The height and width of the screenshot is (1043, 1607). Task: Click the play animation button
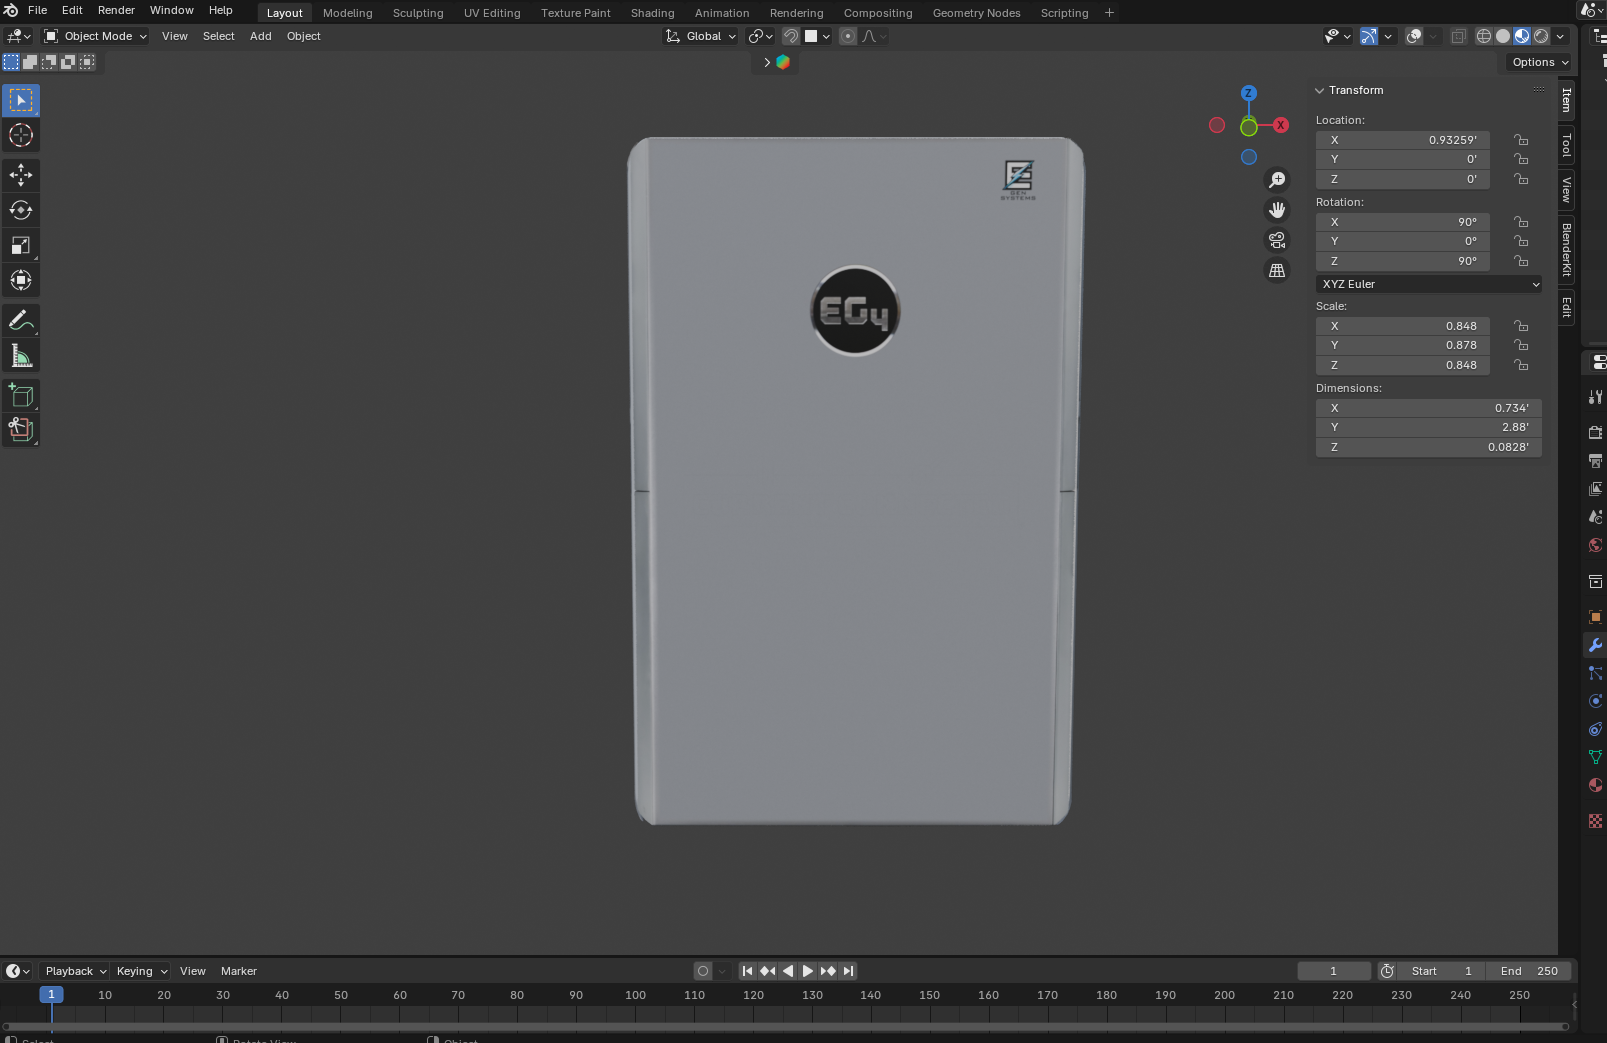[808, 971]
